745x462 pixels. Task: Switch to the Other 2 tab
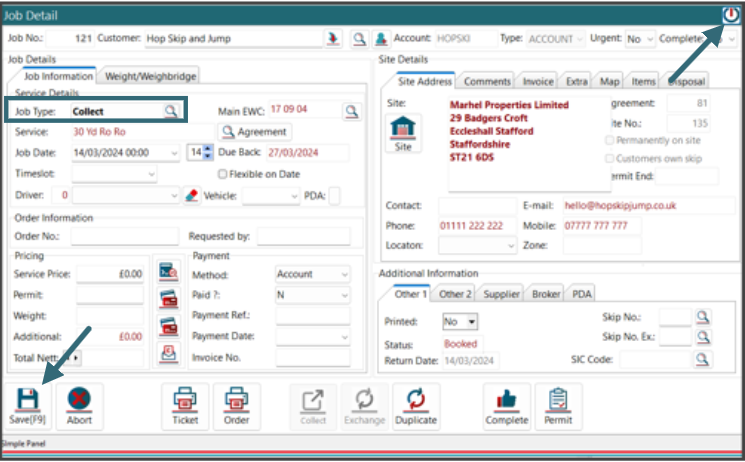455,294
